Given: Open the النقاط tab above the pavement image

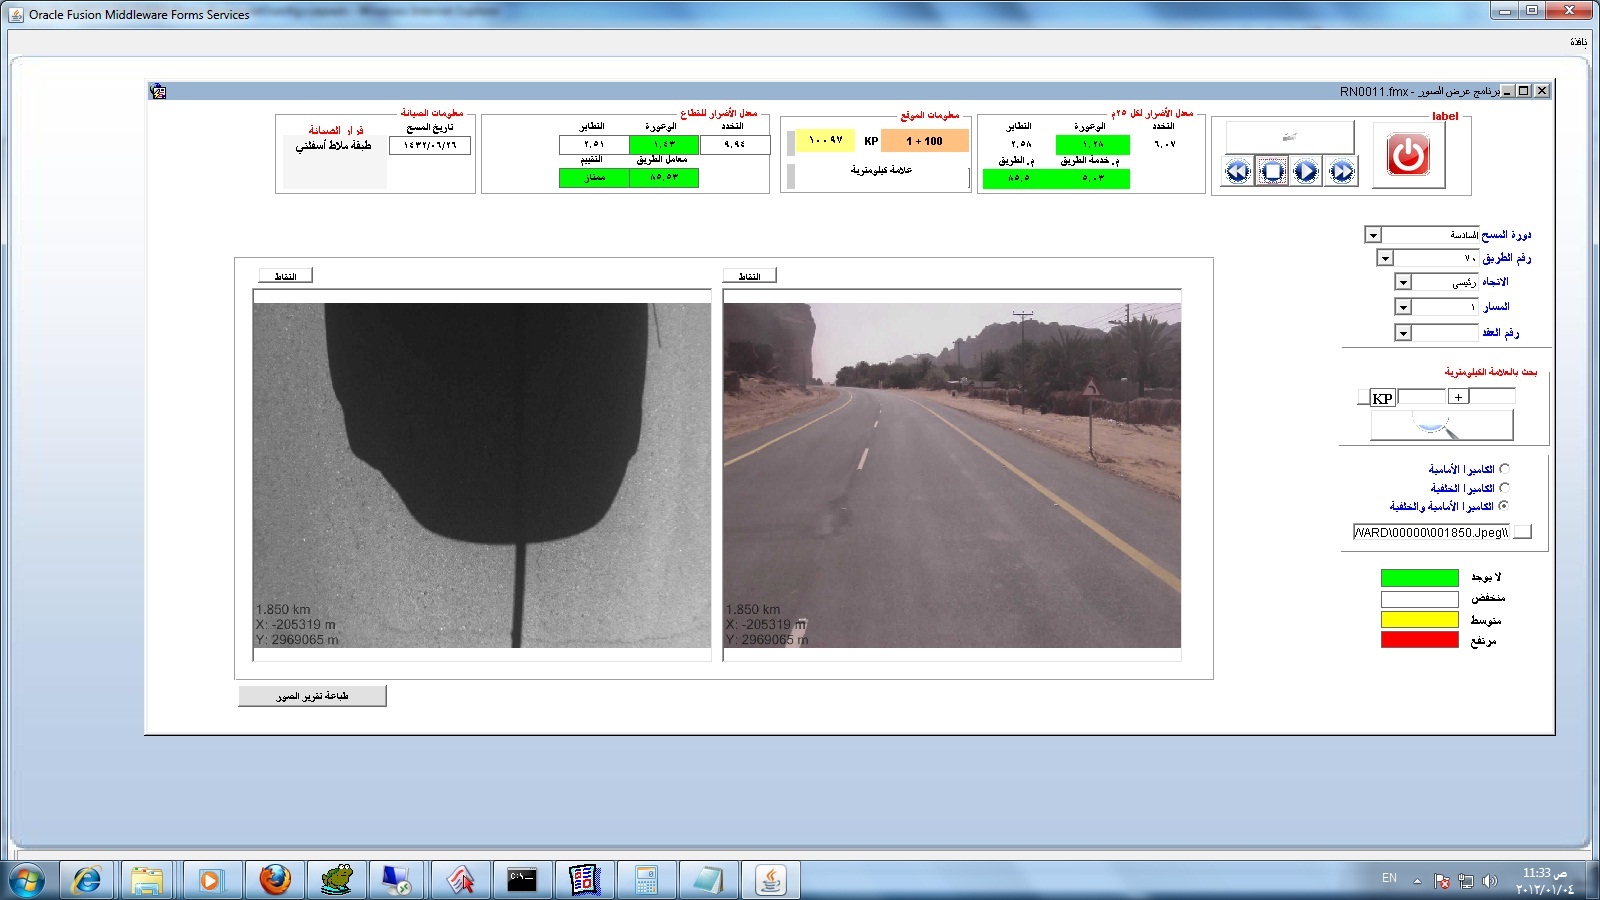Looking at the screenshot, I should pyautogui.click(x=285, y=276).
